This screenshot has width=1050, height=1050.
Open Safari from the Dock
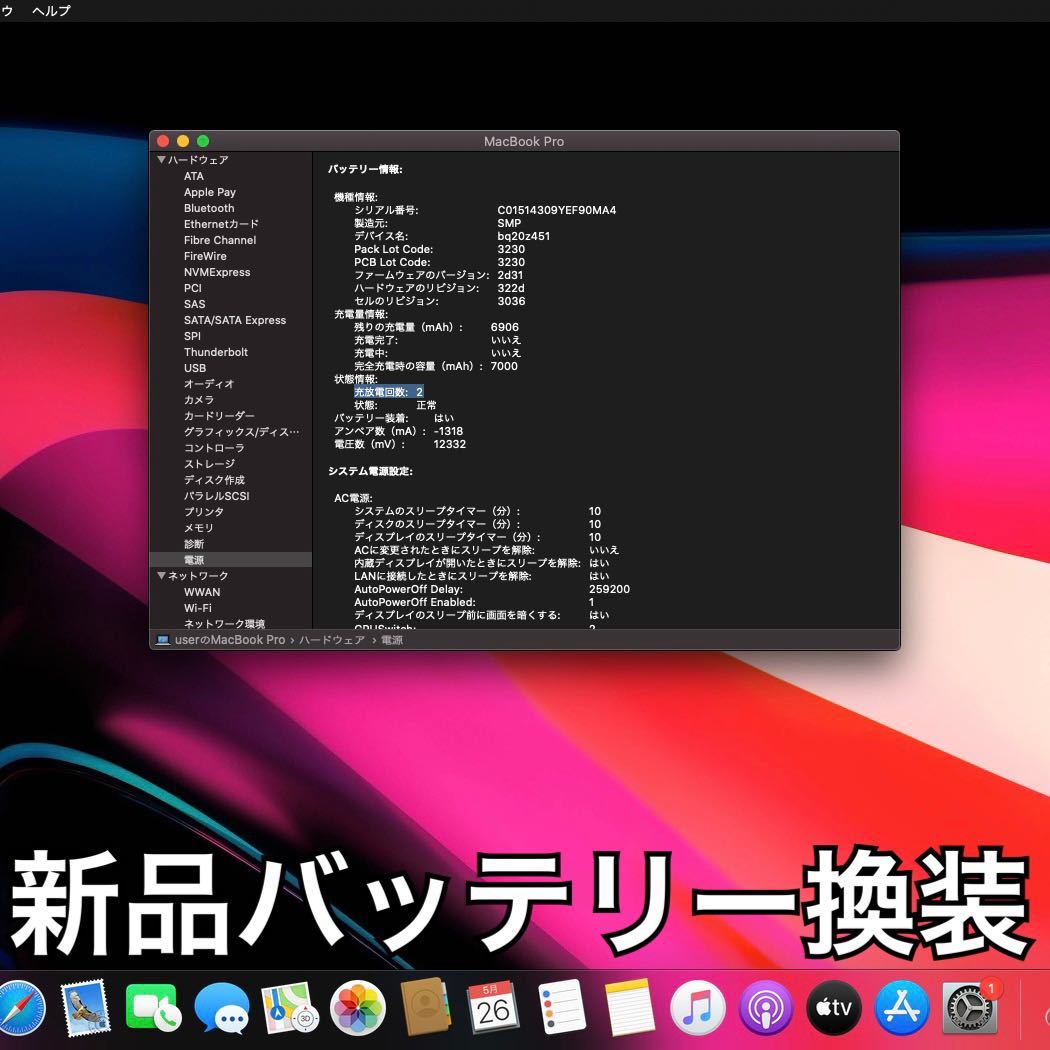[x=21, y=1008]
